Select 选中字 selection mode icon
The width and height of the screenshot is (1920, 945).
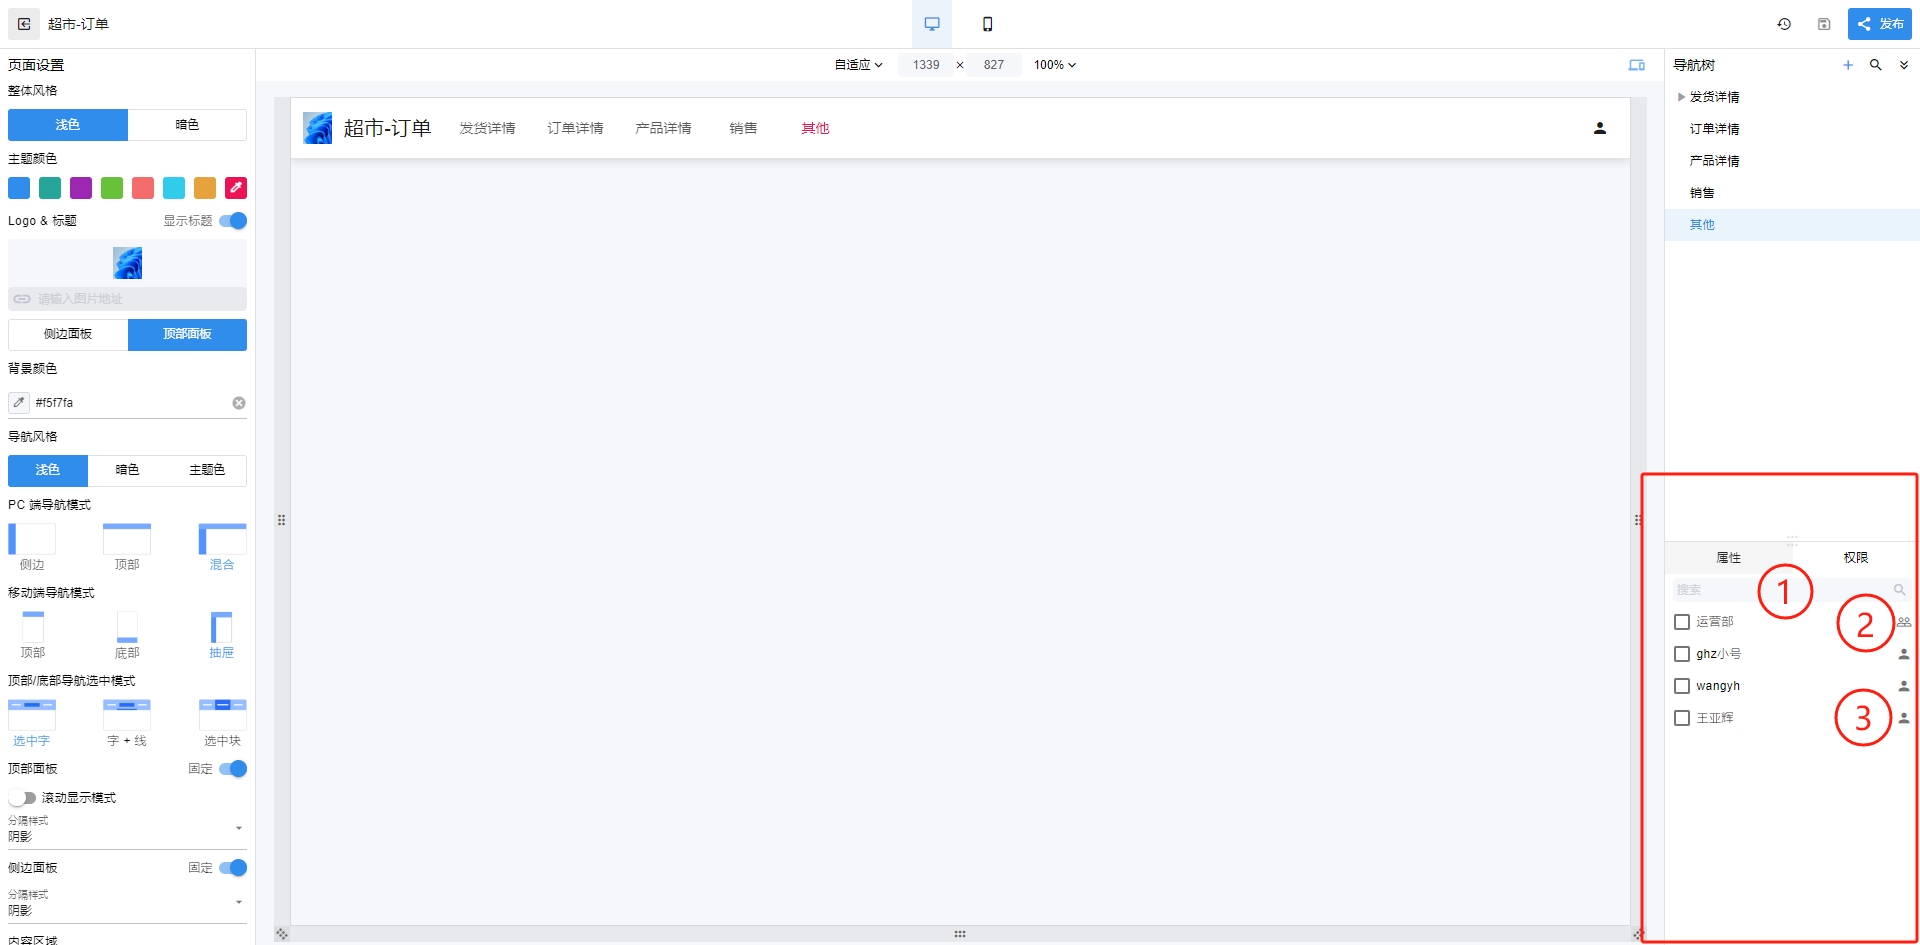[32, 714]
